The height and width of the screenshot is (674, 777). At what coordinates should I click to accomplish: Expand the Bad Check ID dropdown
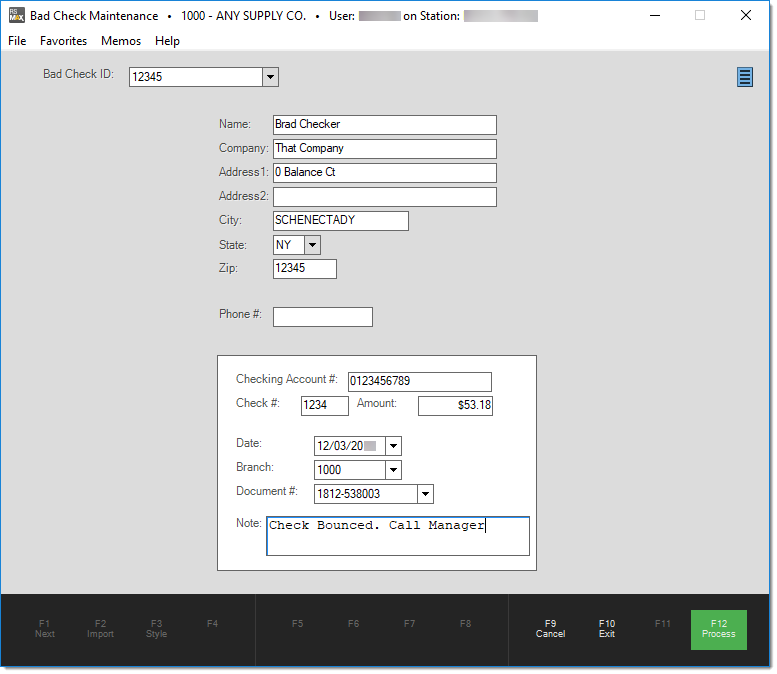click(271, 77)
